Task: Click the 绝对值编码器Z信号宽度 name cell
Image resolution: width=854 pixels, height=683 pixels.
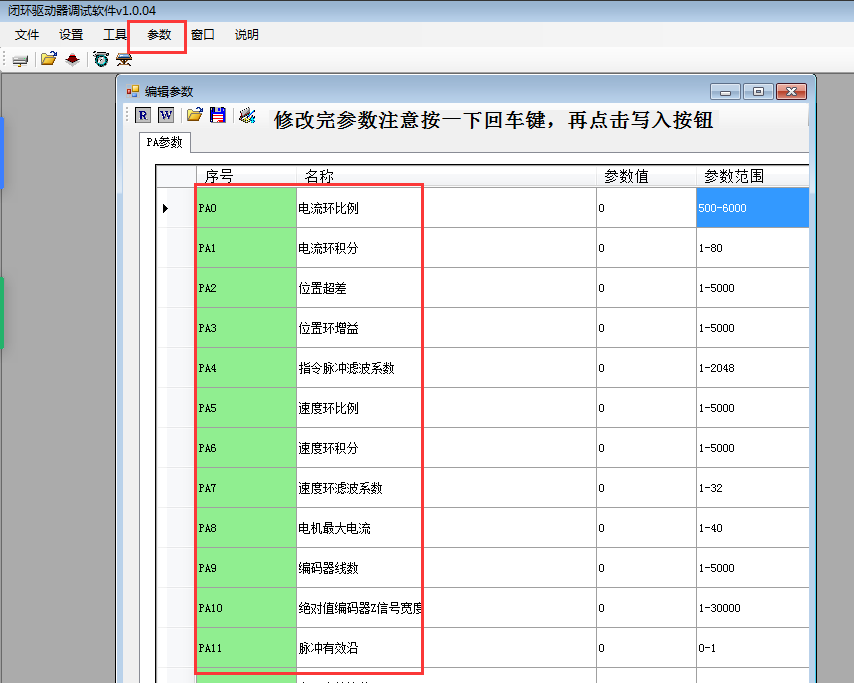Action: (446, 608)
